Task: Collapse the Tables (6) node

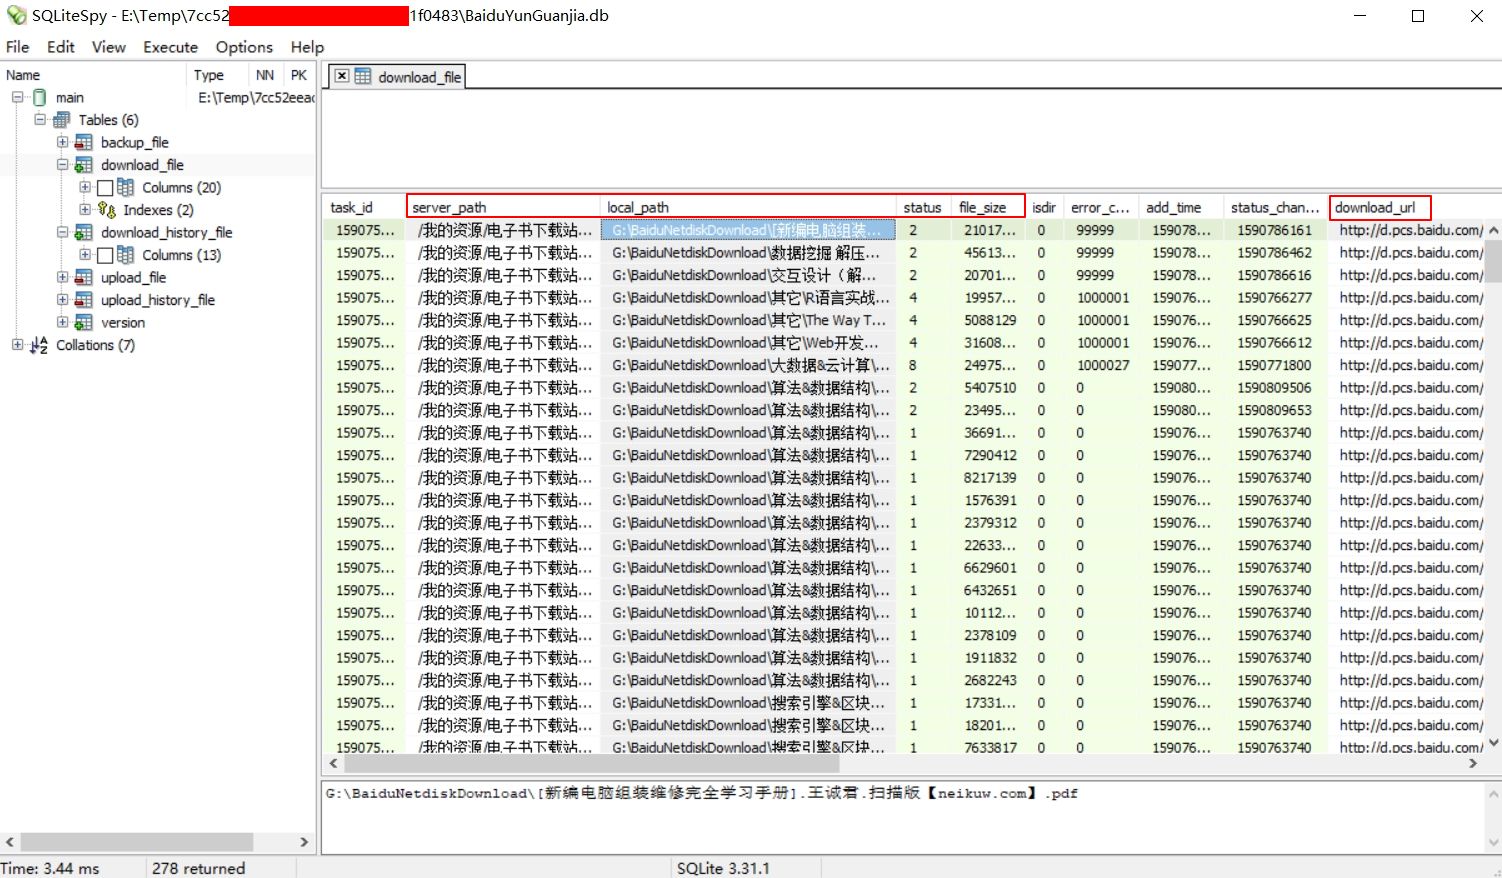Action: 40,120
